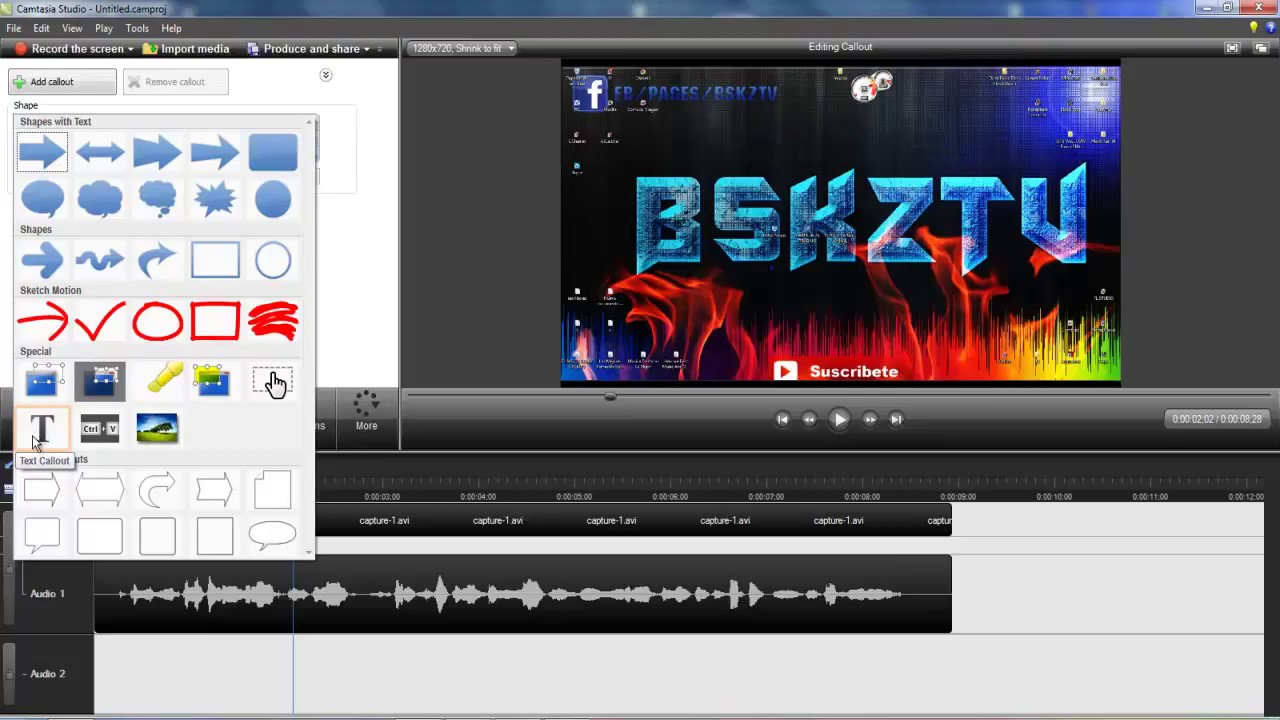Viewport: 1280px width, 720px height.
Task: Choose the empty blue rectangle outline shape
Action: [215, 260]
